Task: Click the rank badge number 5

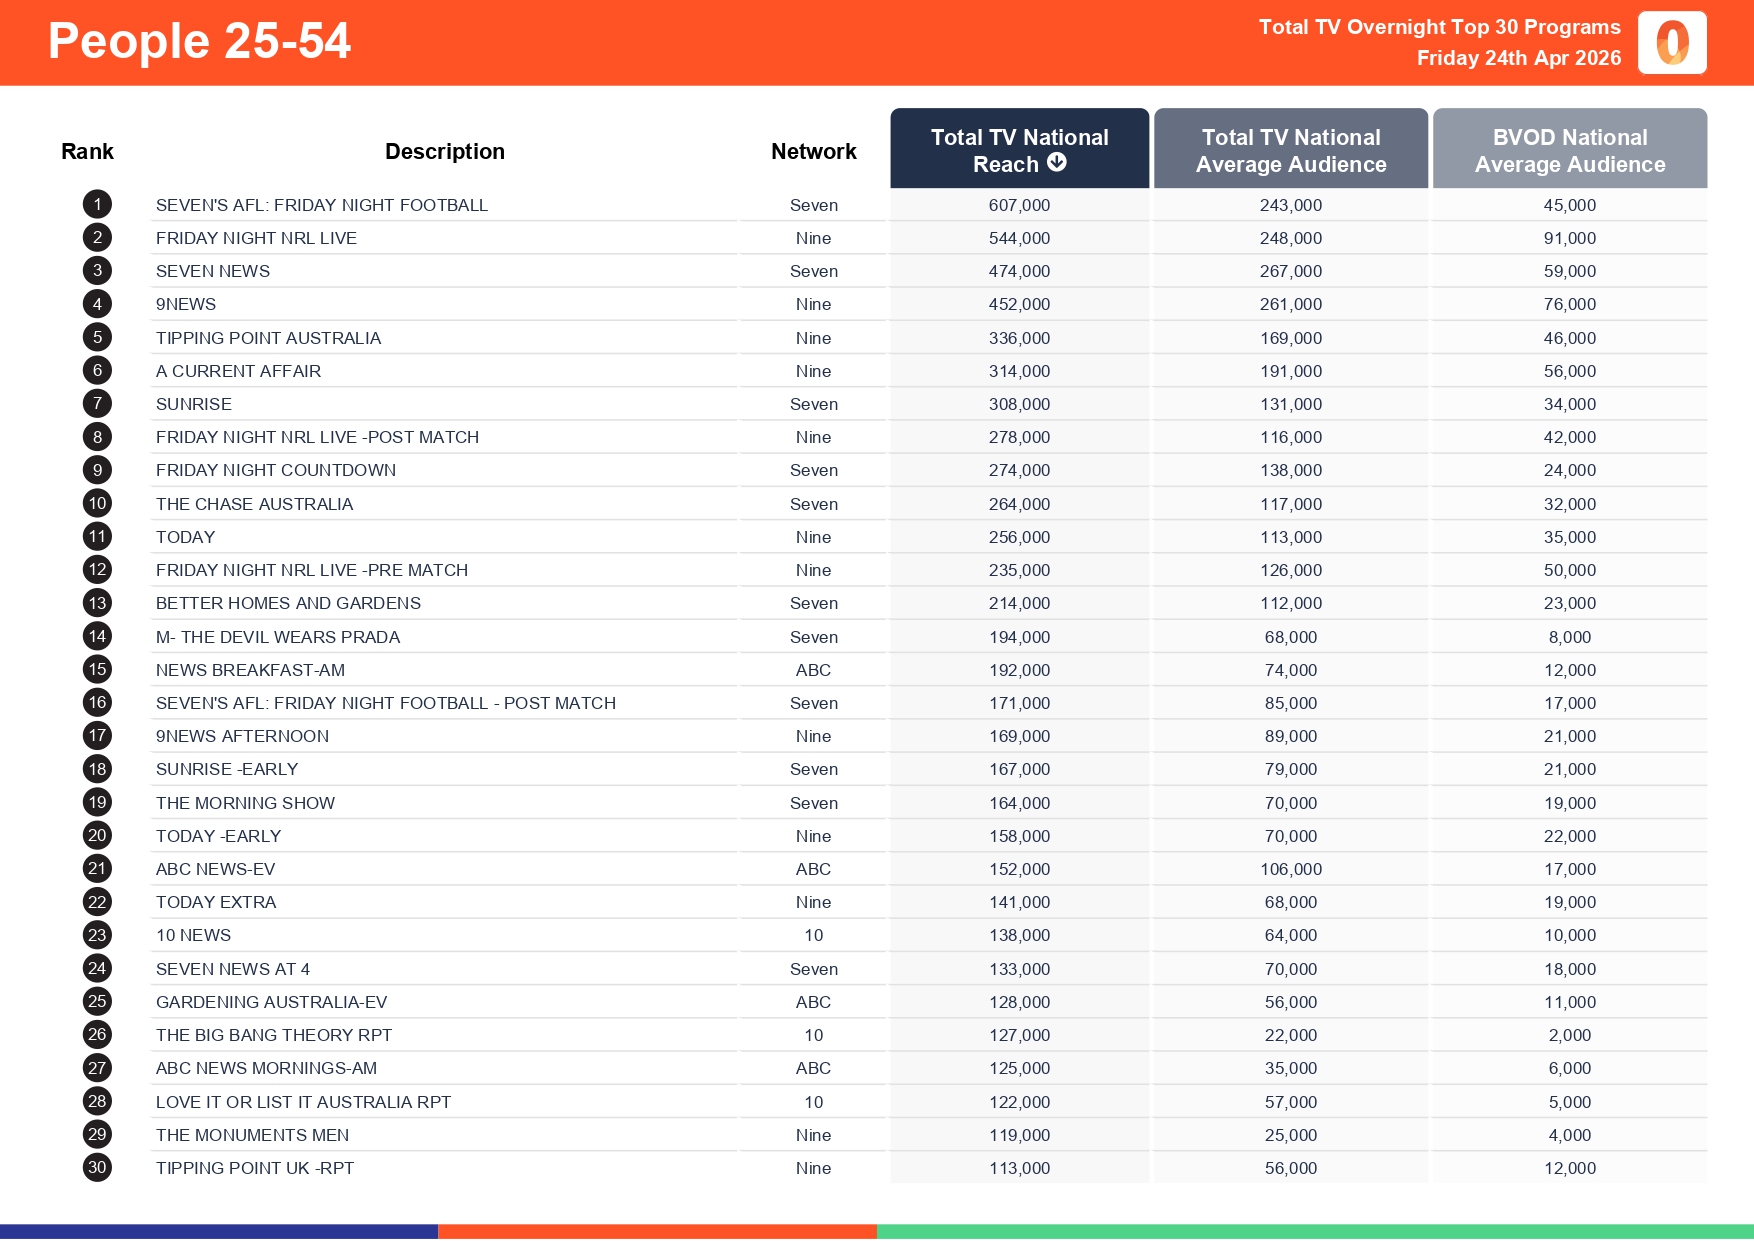Action: [x=97, y=337]
